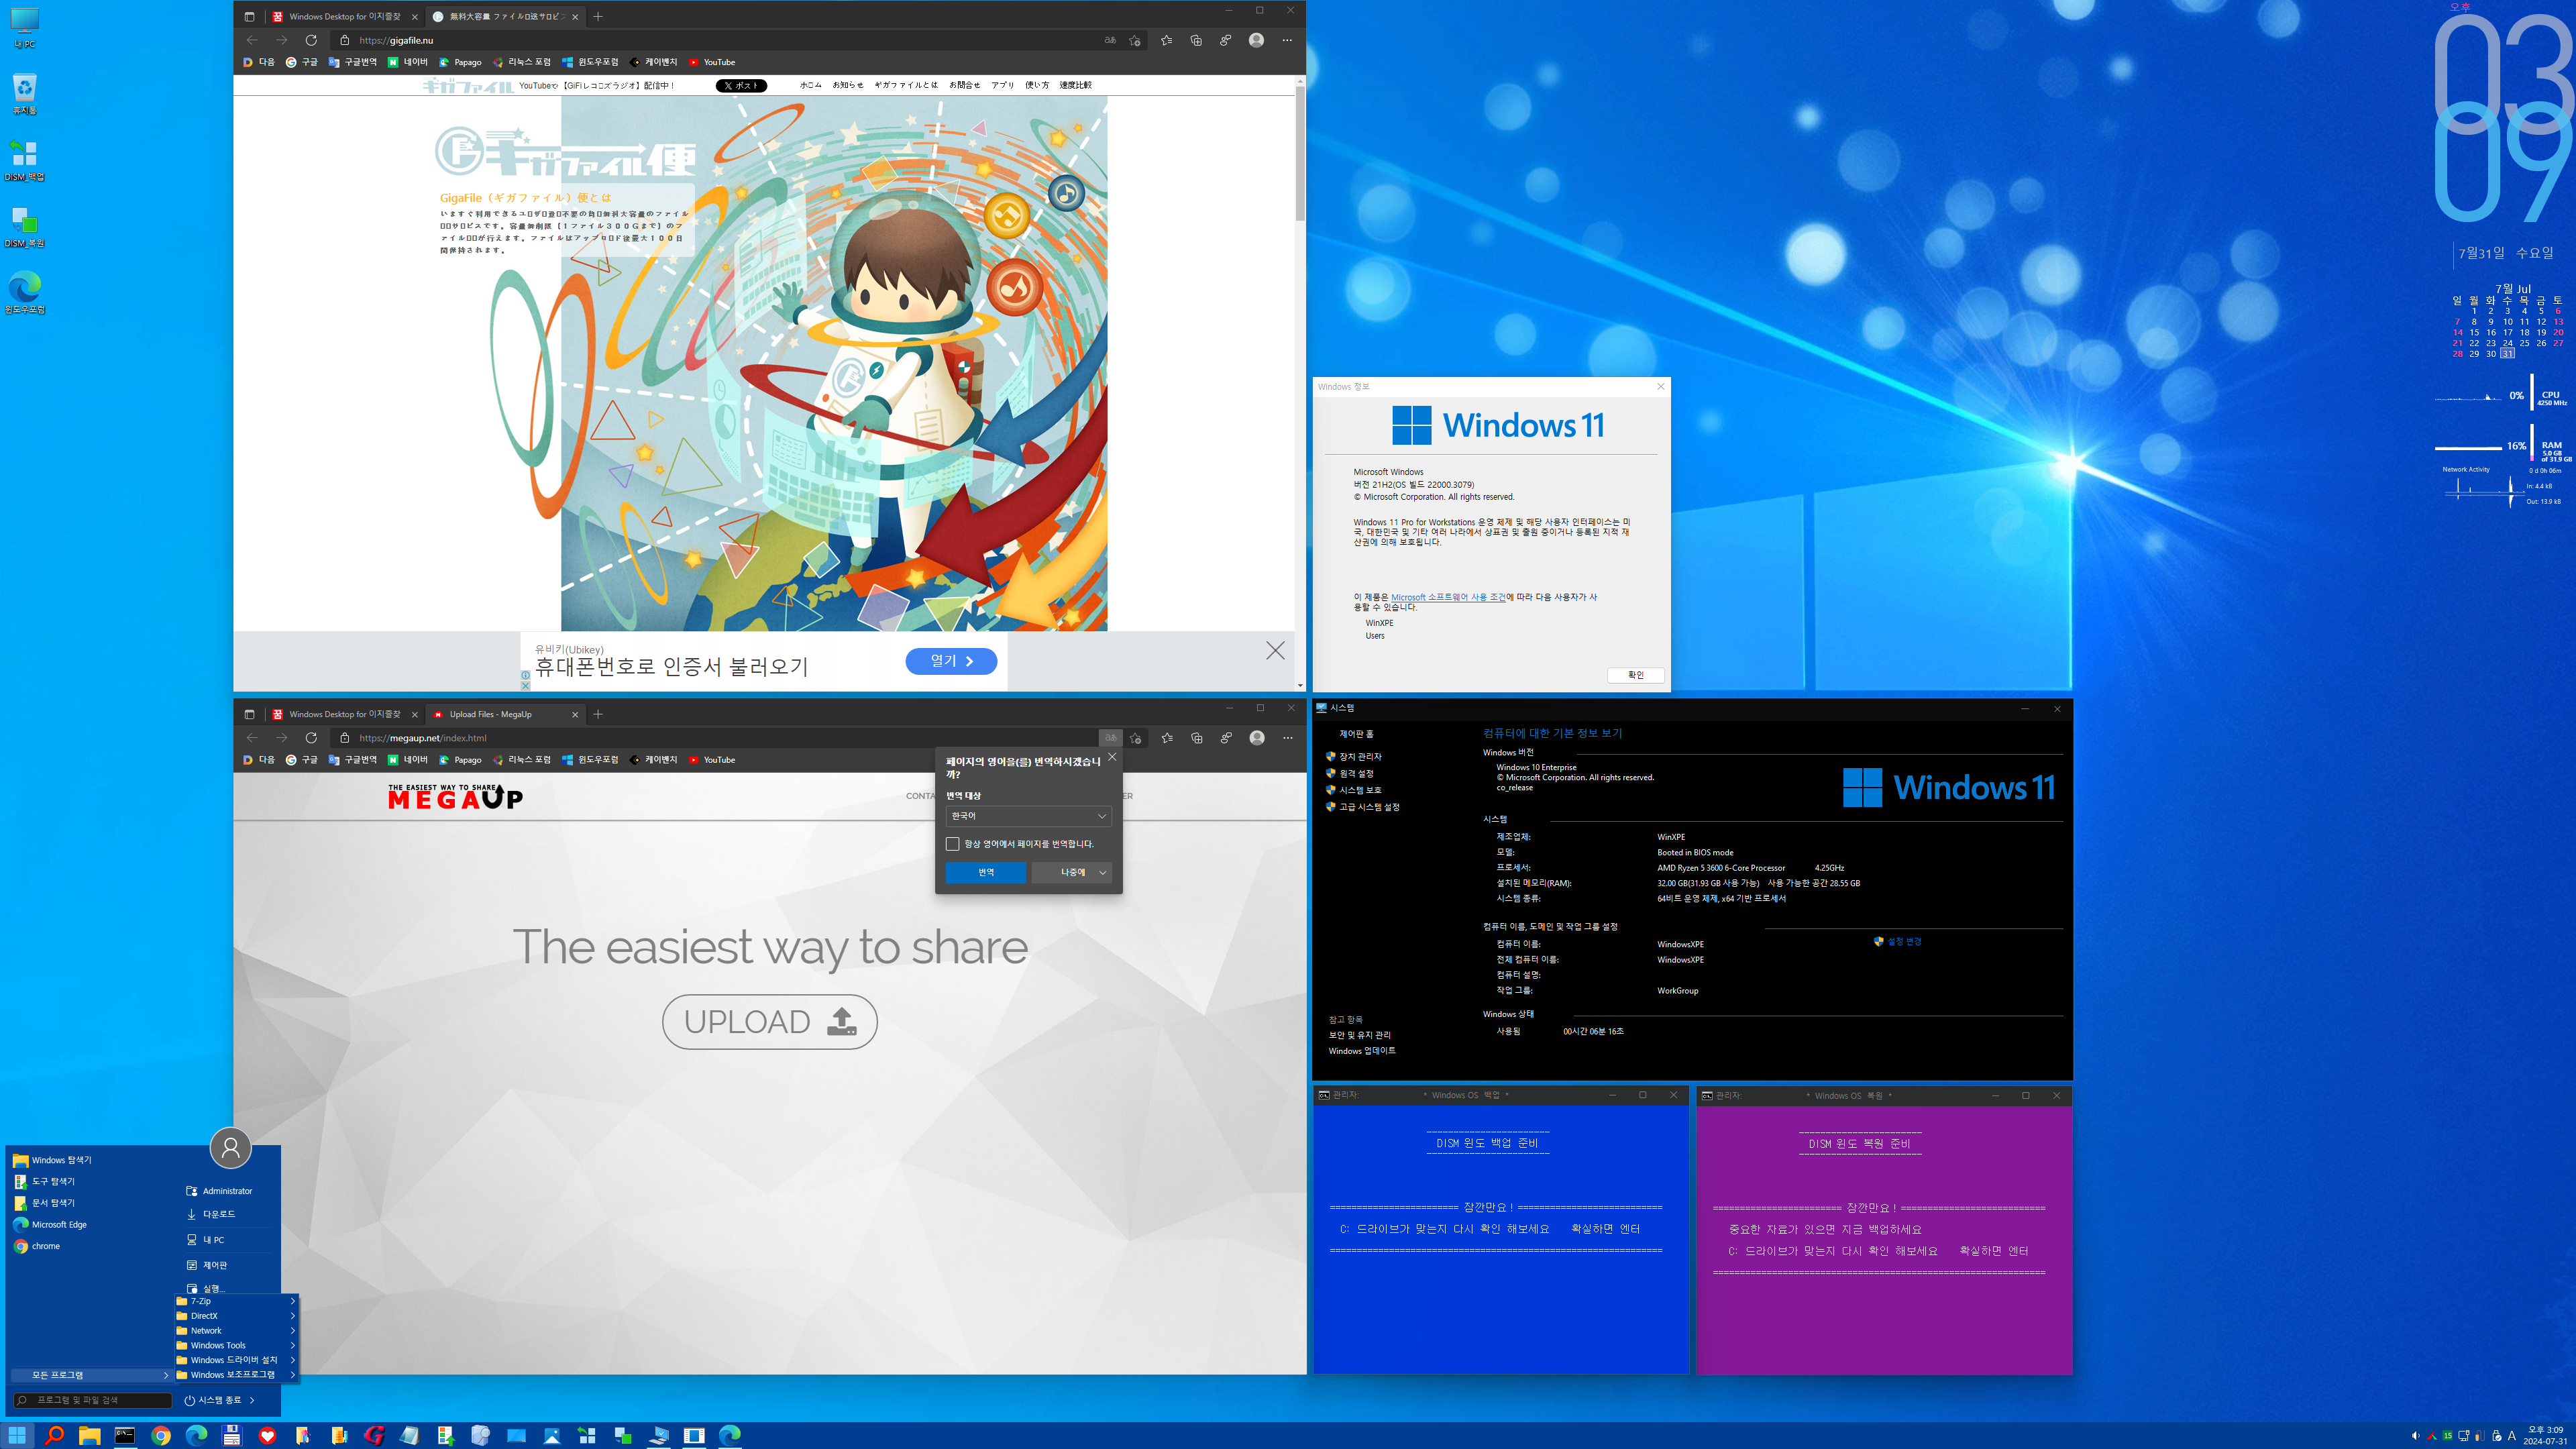Open the DISM_백업 desktop shortcut

pos(24,160)
